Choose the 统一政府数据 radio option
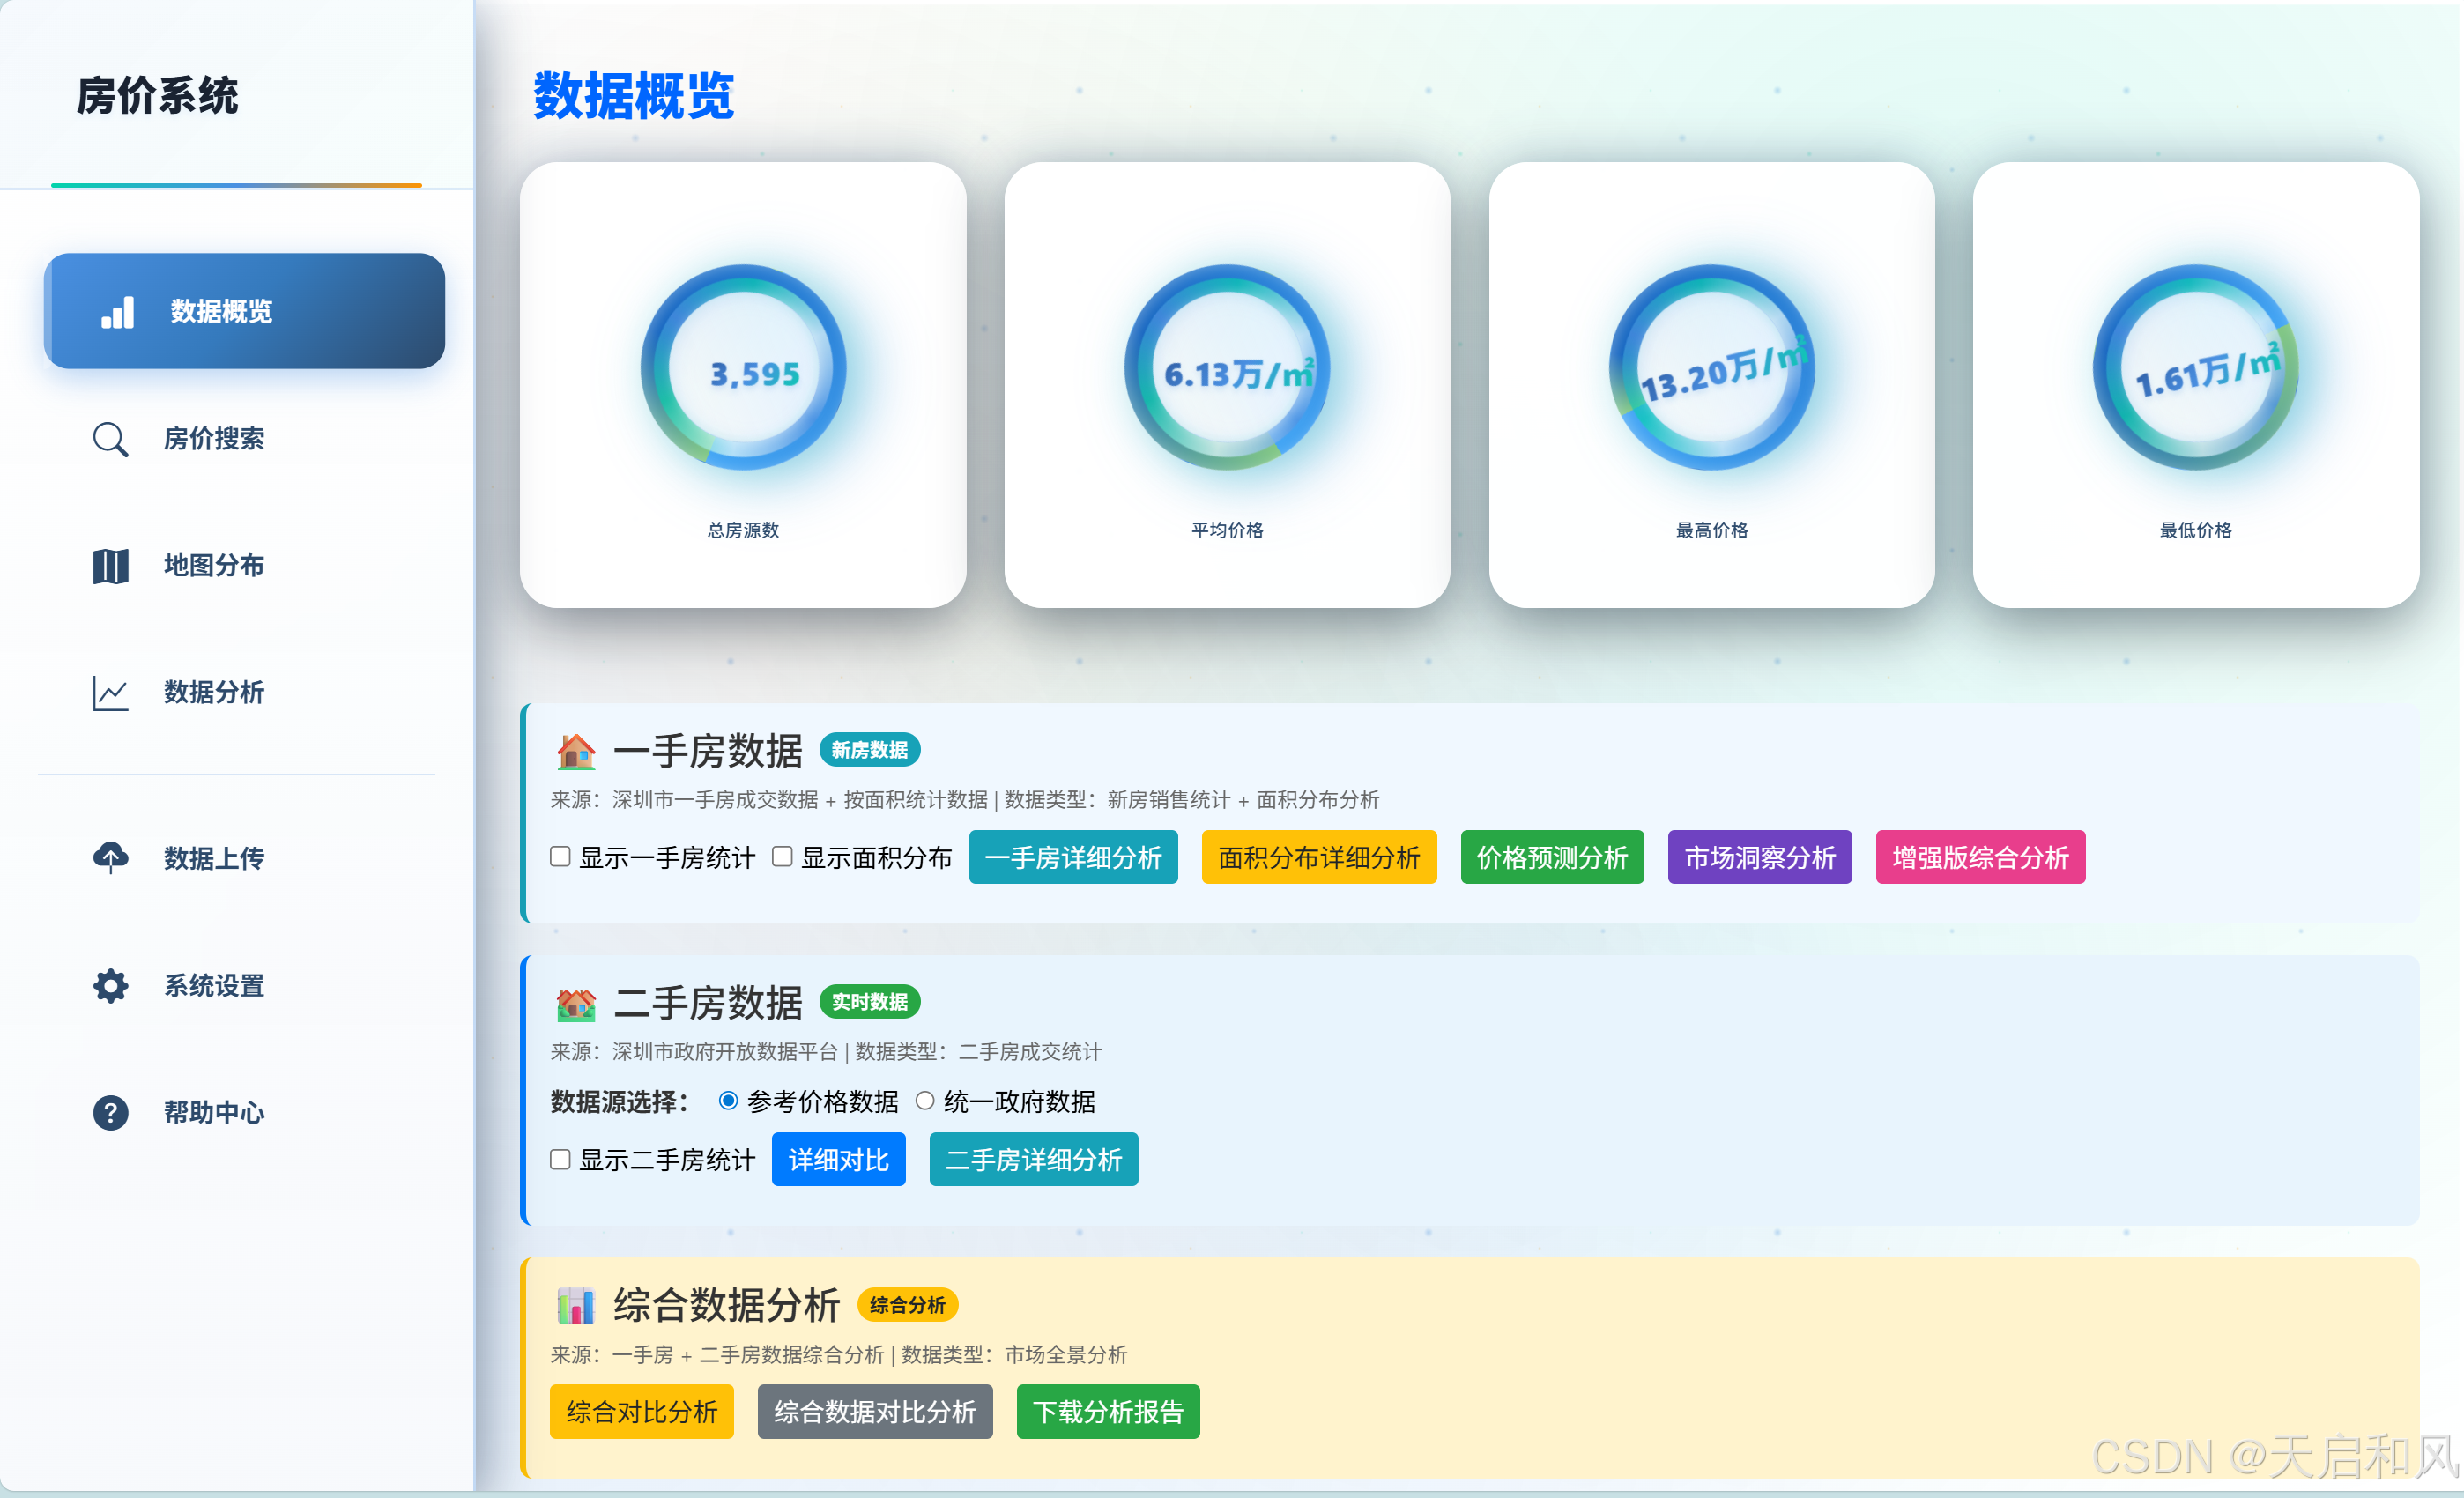 [x=925, y=1101]
